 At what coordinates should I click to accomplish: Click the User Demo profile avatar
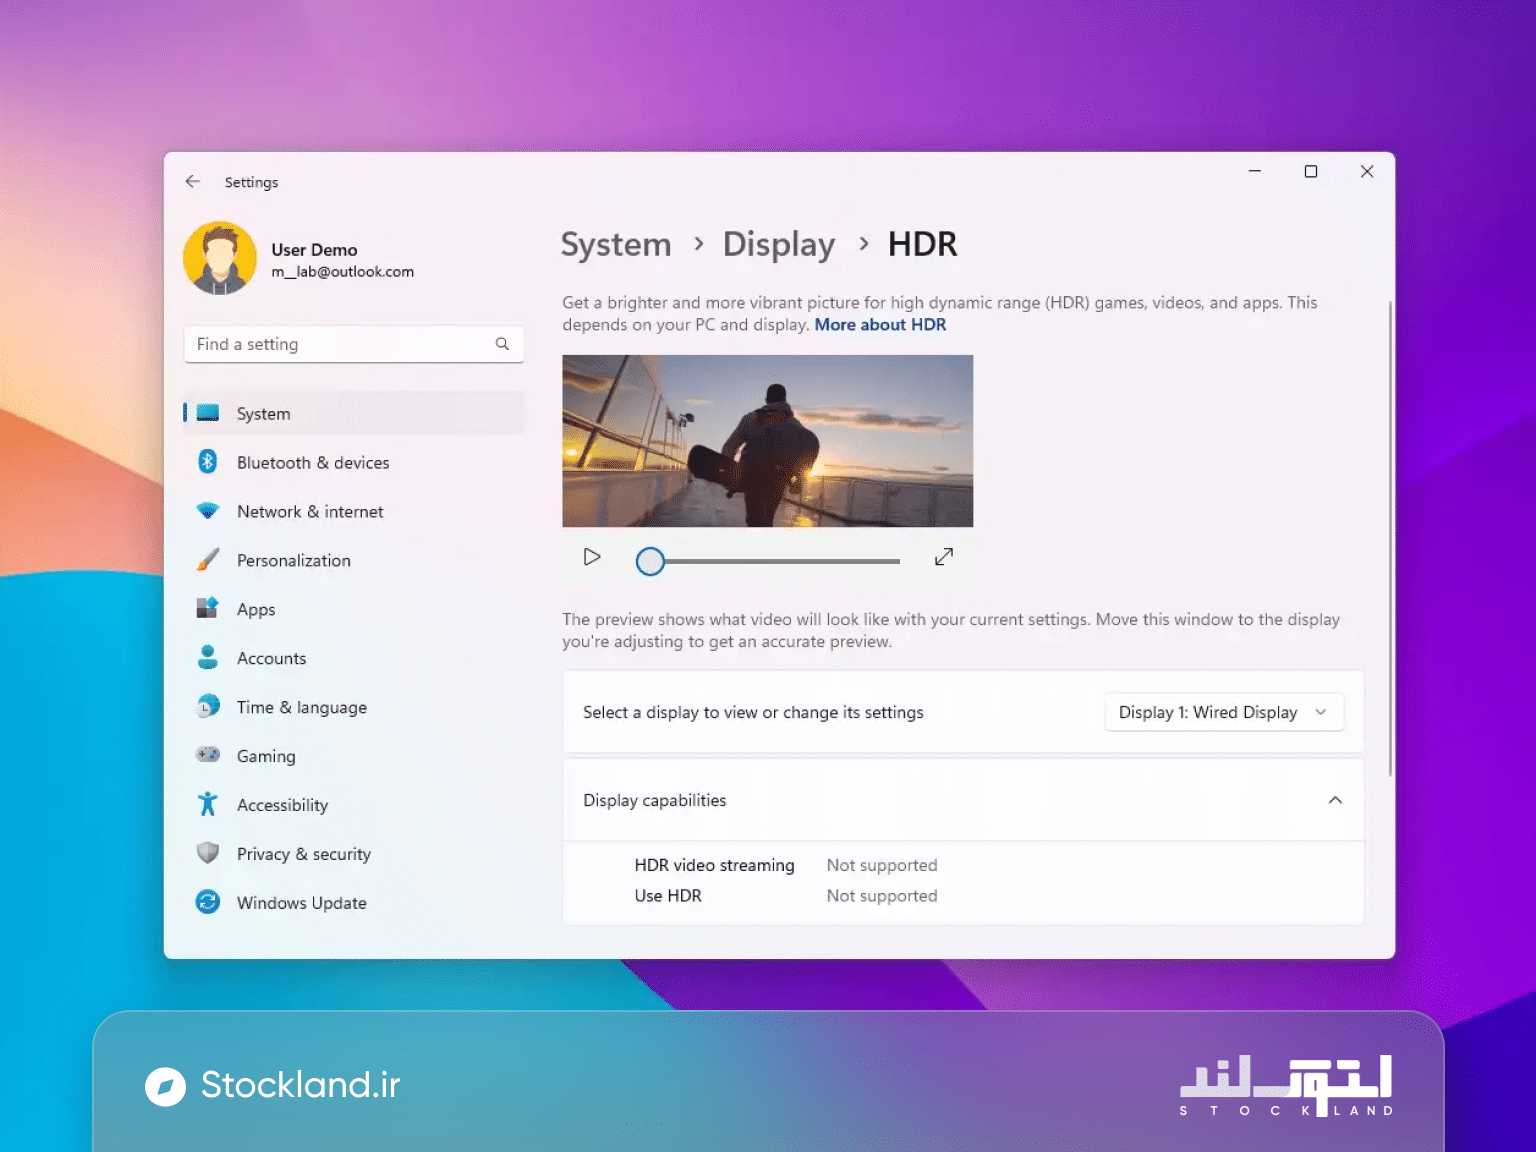click(x=220, y=258)
